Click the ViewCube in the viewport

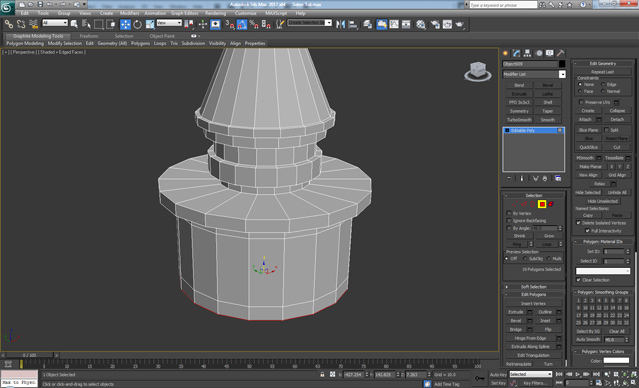tap(478, 71)
